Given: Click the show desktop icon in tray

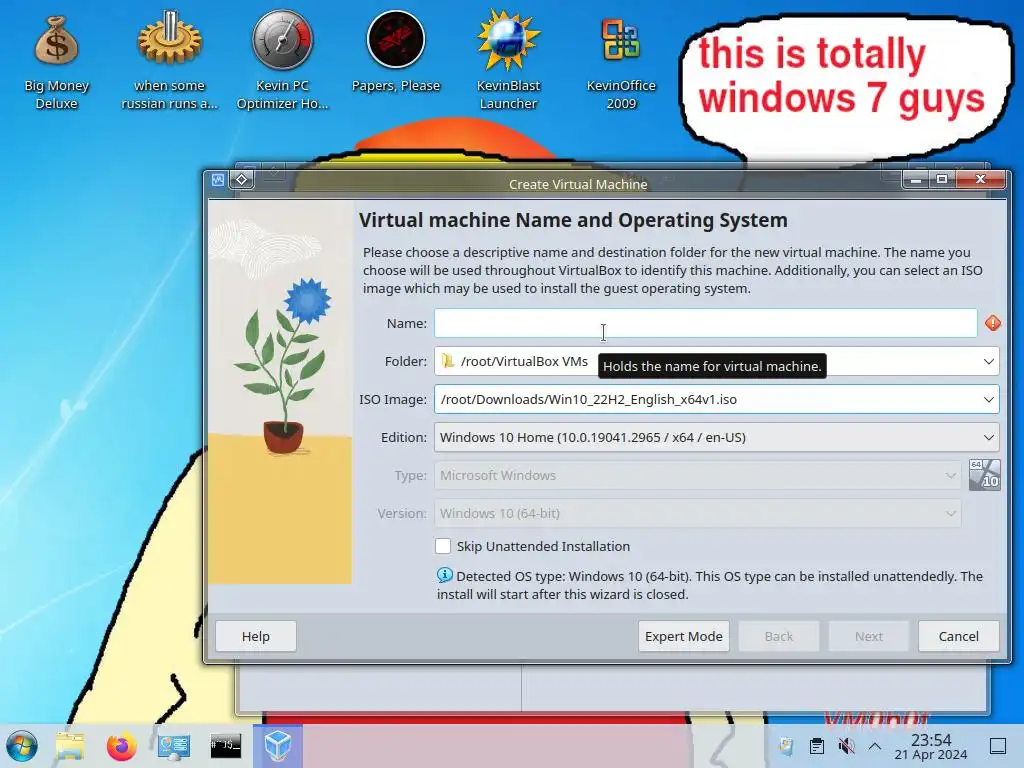Looking at the screenshot, I should coord(998,746).
